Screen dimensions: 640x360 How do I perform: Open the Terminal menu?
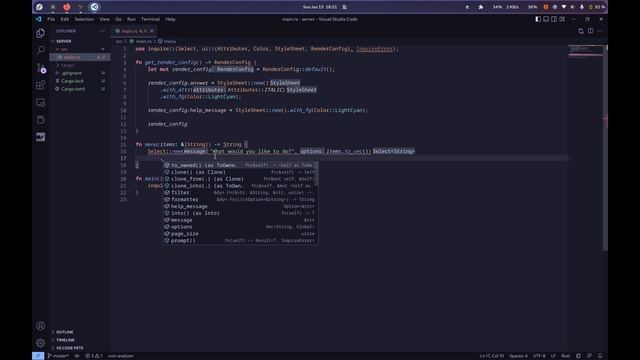click(x=150, y=19)
